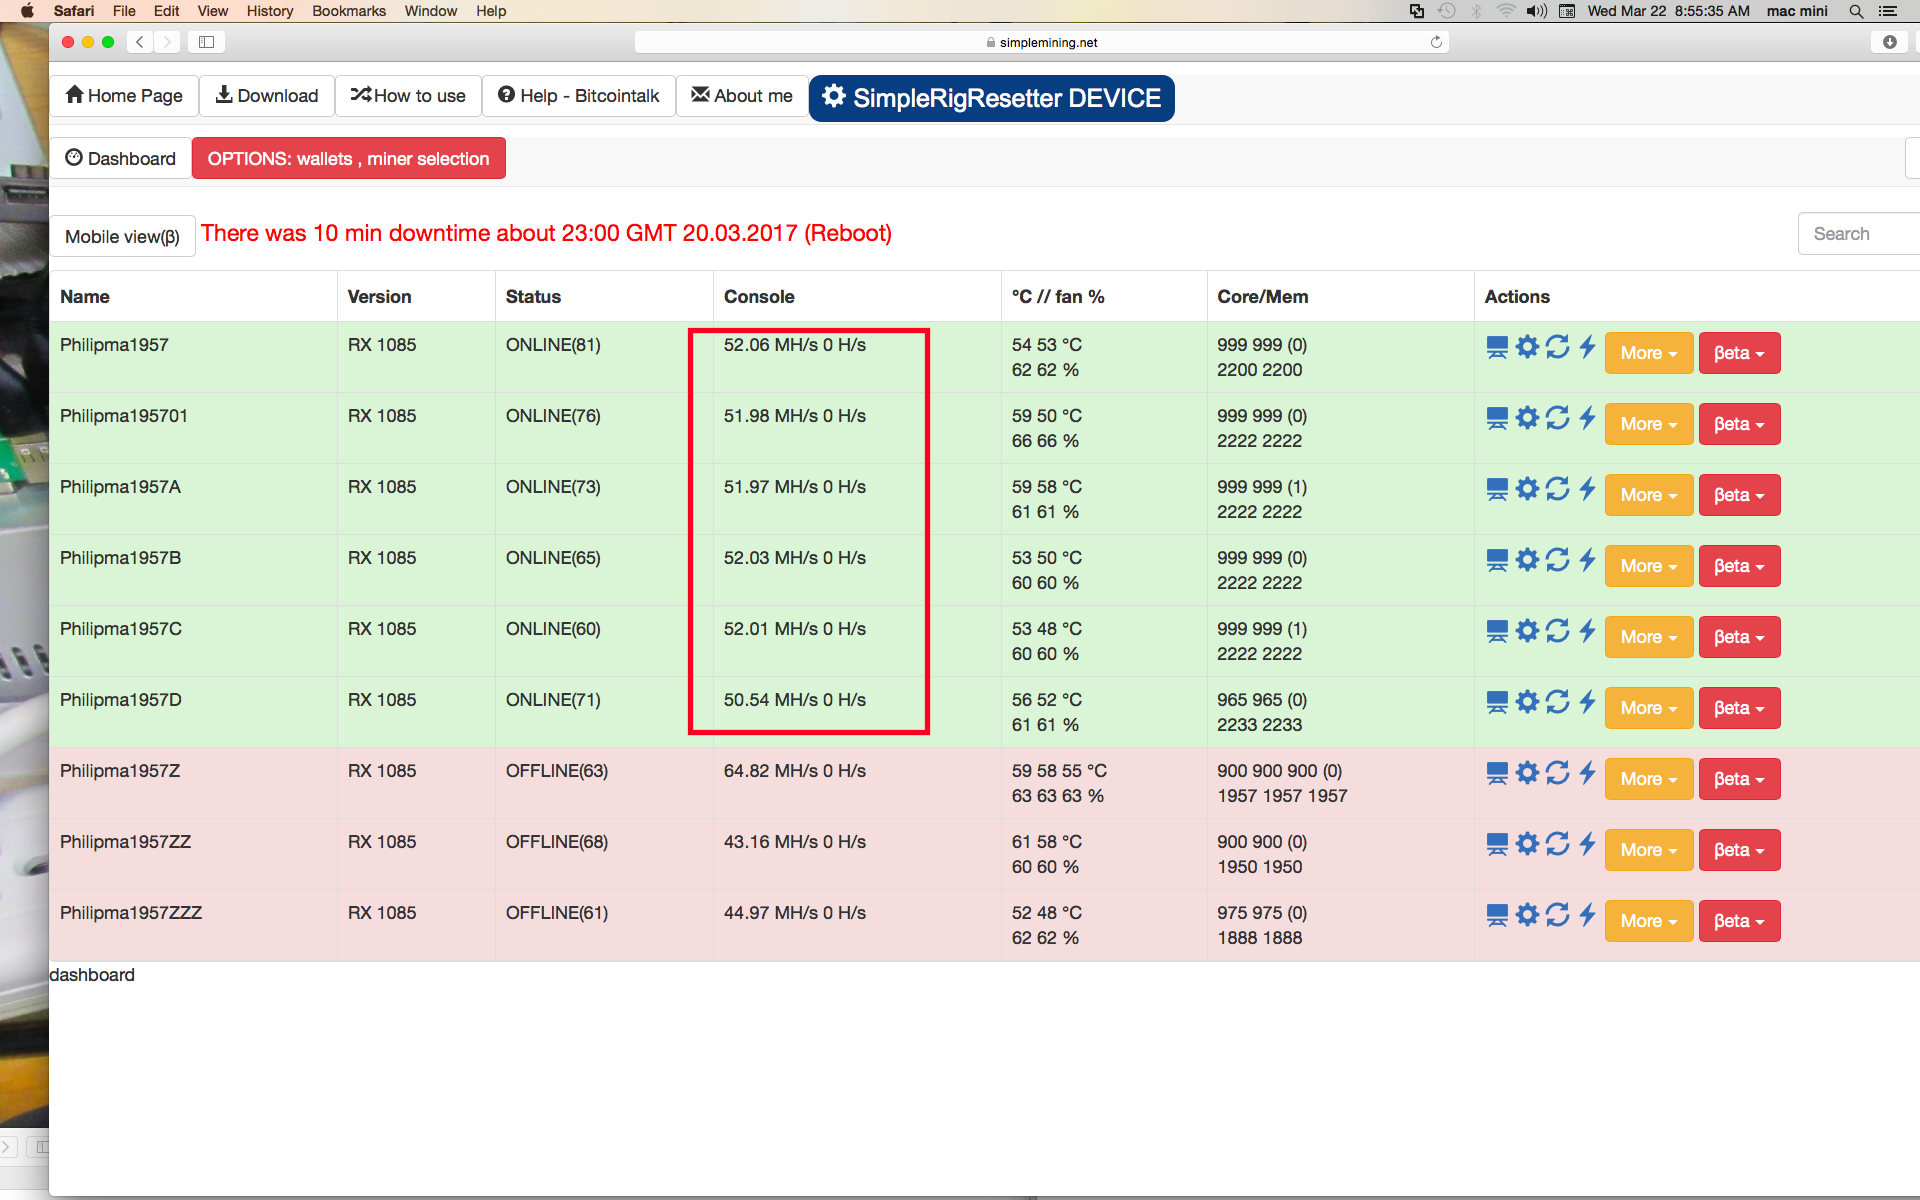The width and height of the screenshot is (1920, 1200).
Task: Expand More dropdown for Philipma1957D
Action: [x=1649, y=708]
